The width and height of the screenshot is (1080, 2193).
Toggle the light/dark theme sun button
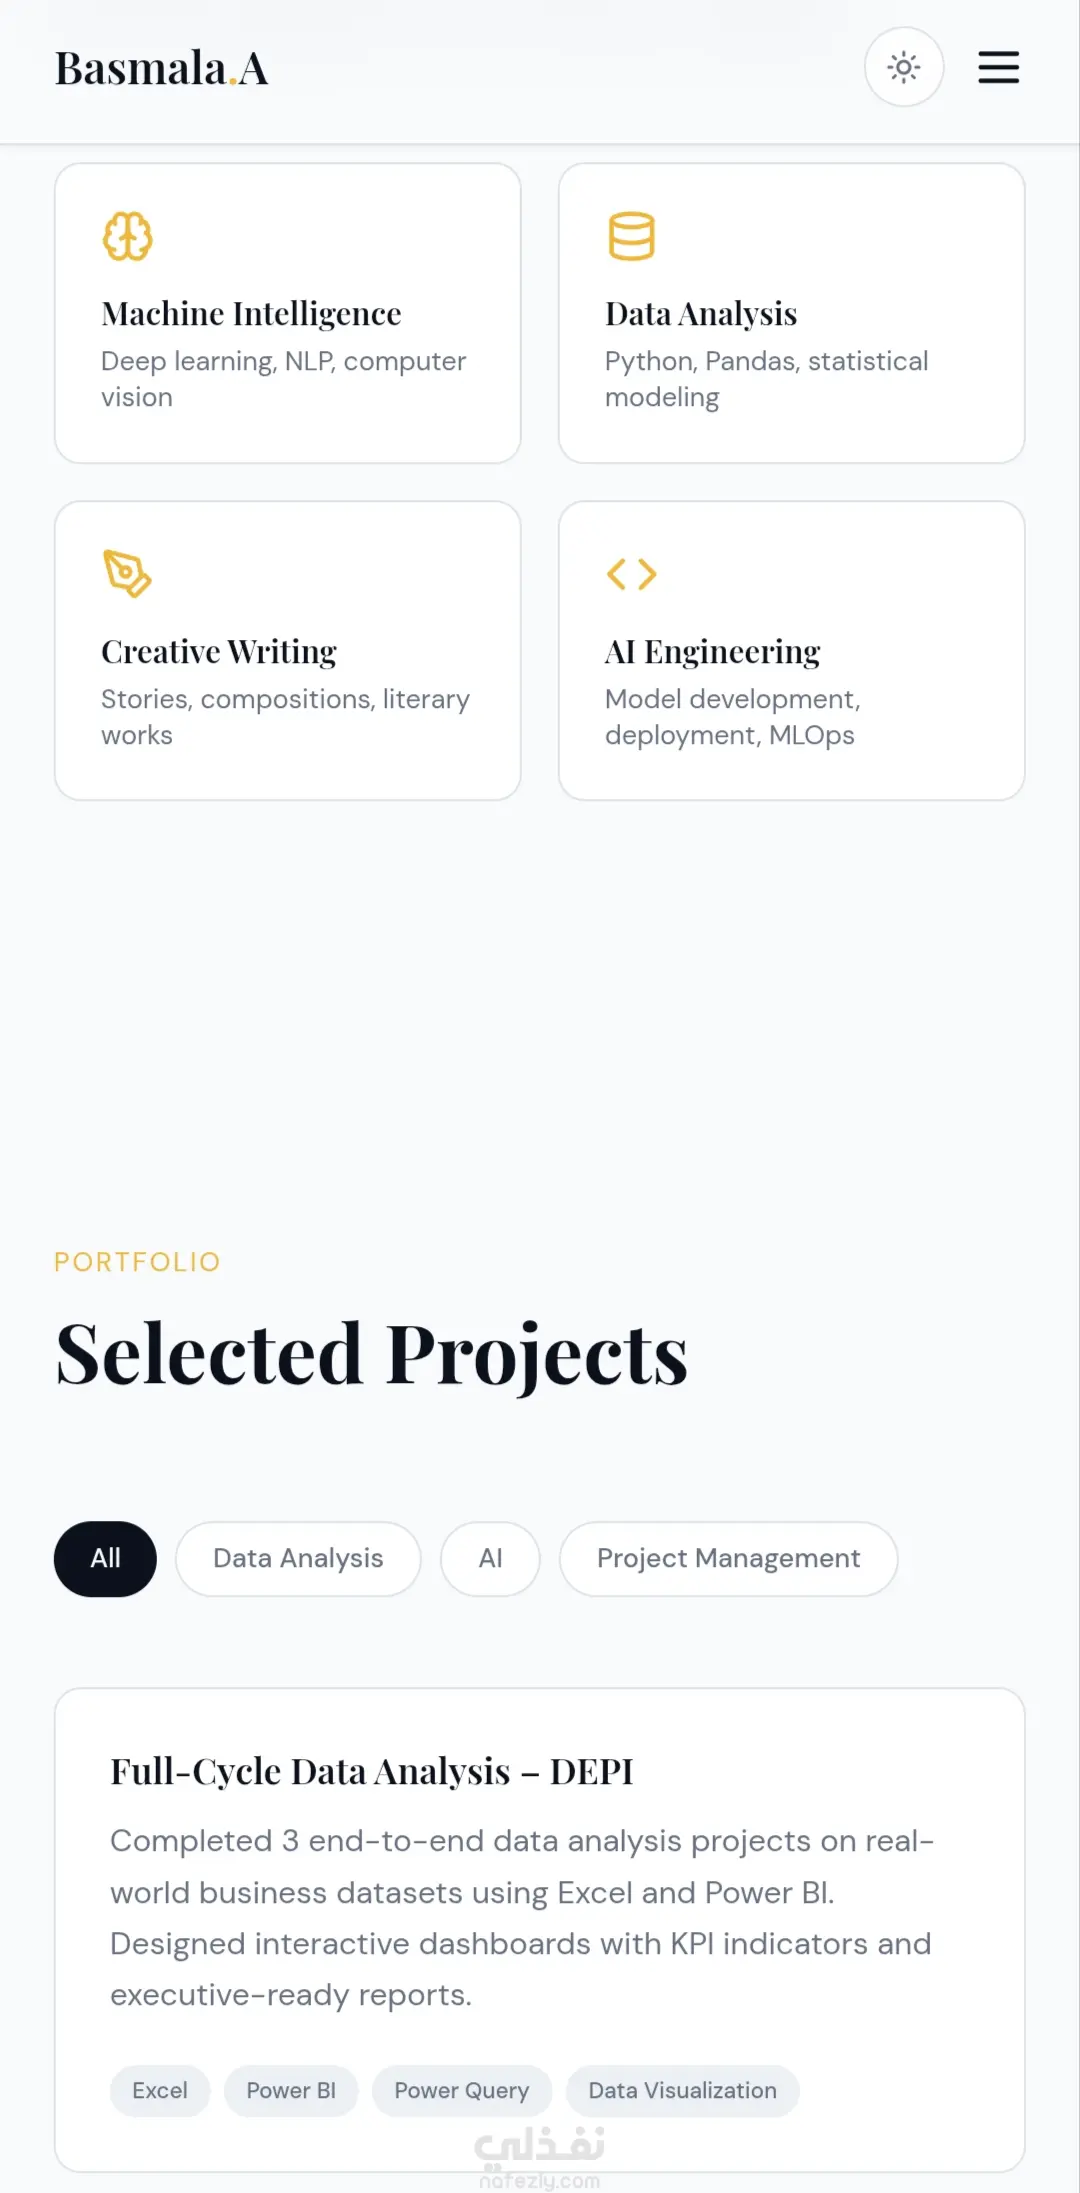904,67
